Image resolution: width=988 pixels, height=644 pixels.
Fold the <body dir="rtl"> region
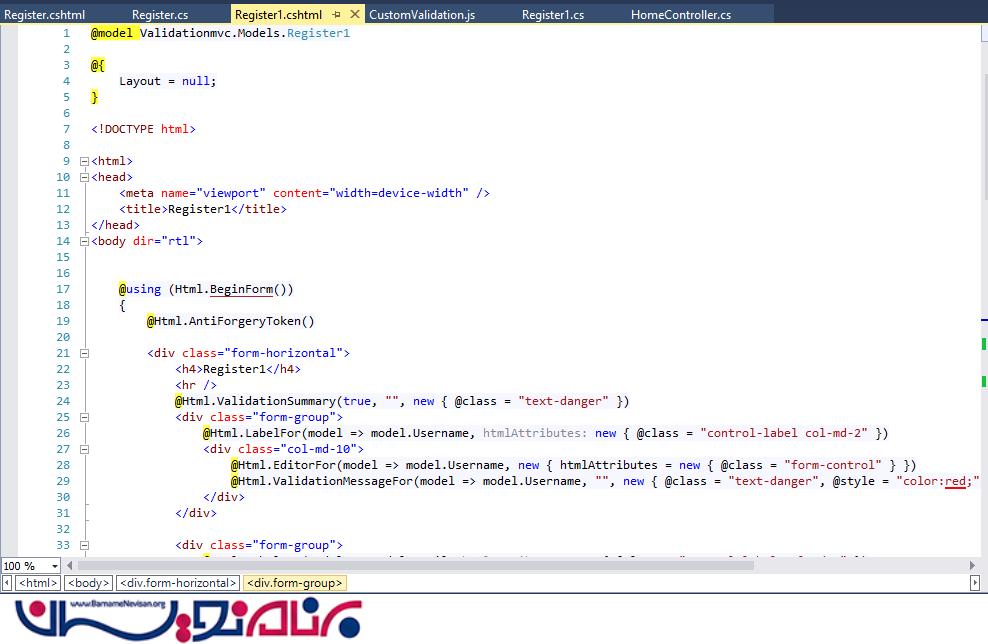[x=84, y=241]
